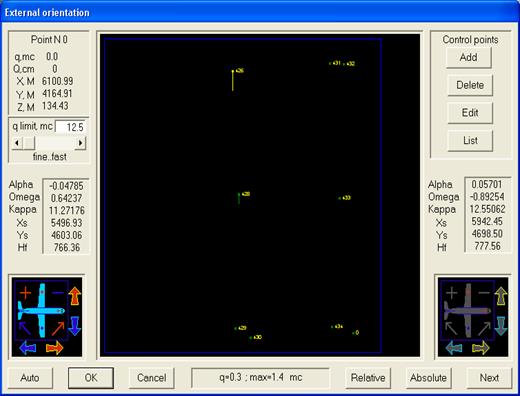Open the control points List
The width and height of the screenshot is (520, 396).
(470, 140)
